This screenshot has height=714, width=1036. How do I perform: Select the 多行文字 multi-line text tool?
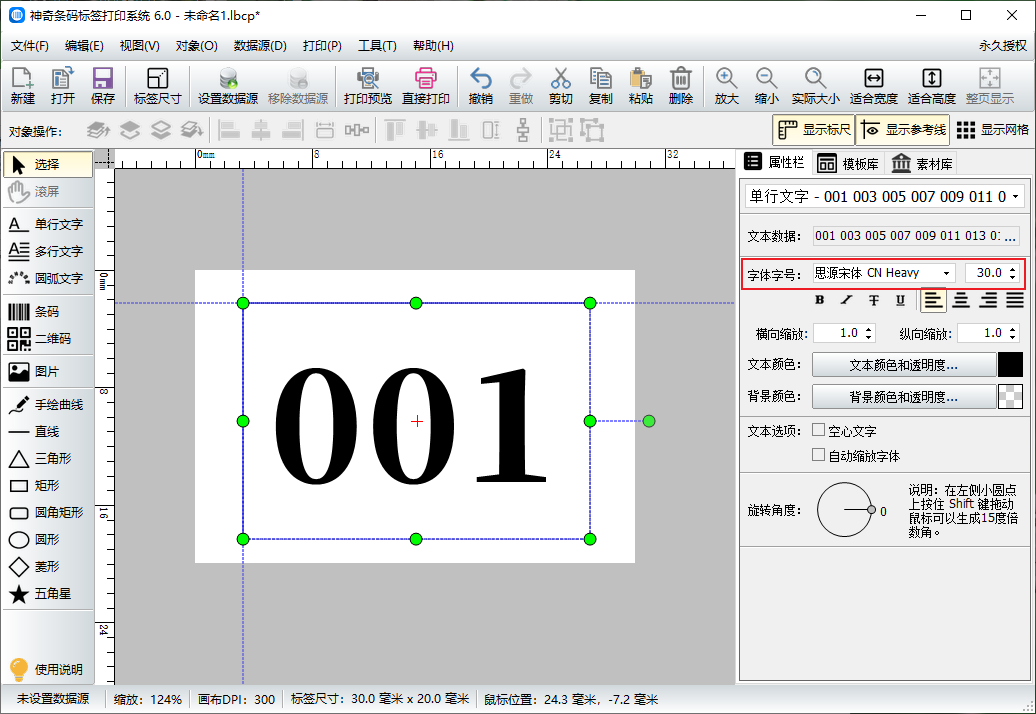47,252
